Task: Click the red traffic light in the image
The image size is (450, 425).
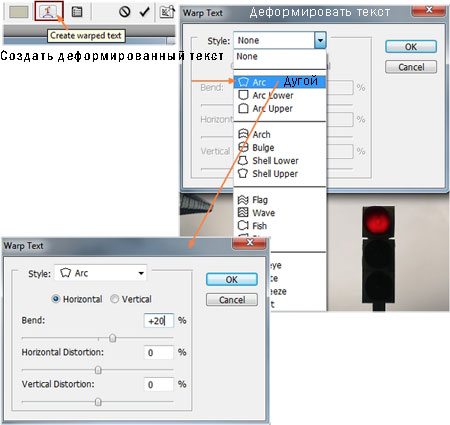Action: [x=378, y=221]
